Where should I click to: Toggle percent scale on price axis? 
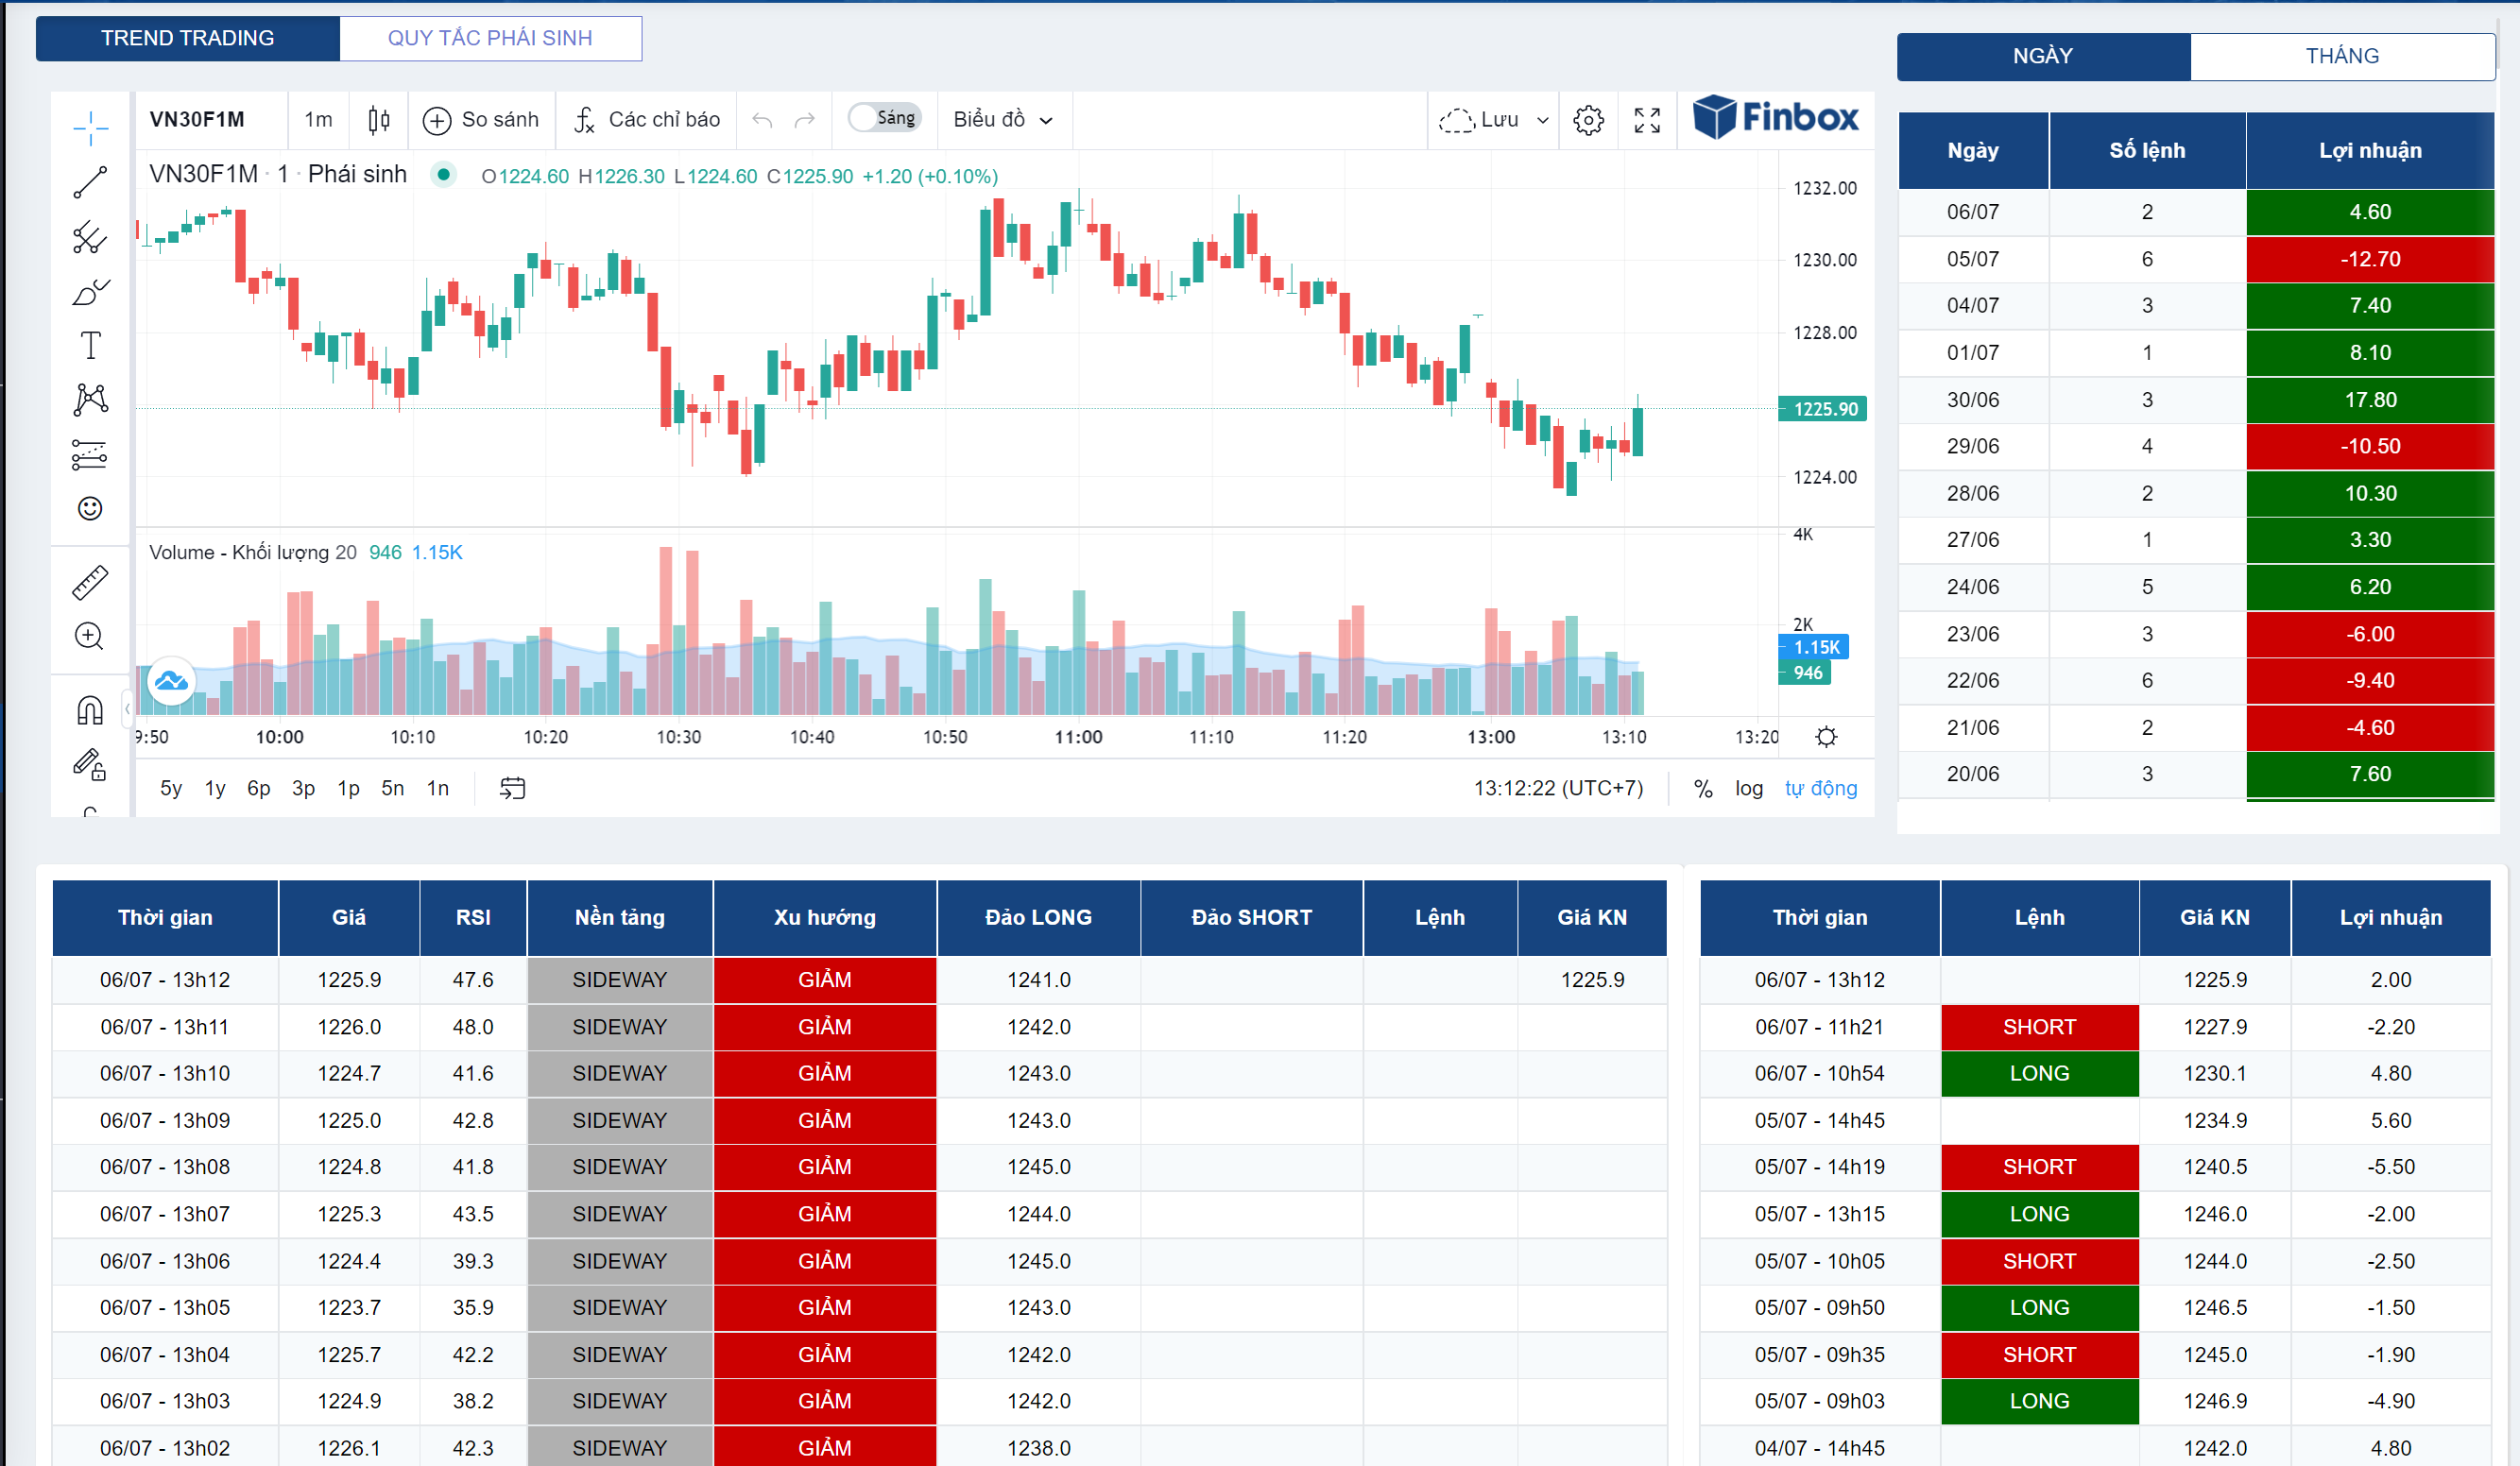click(1703, 788)
